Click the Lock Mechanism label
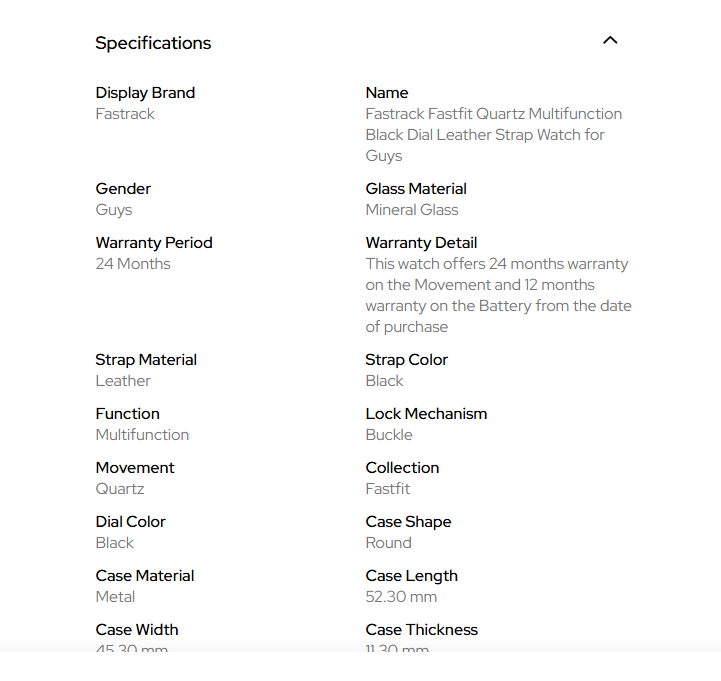 tap(426, 414)
